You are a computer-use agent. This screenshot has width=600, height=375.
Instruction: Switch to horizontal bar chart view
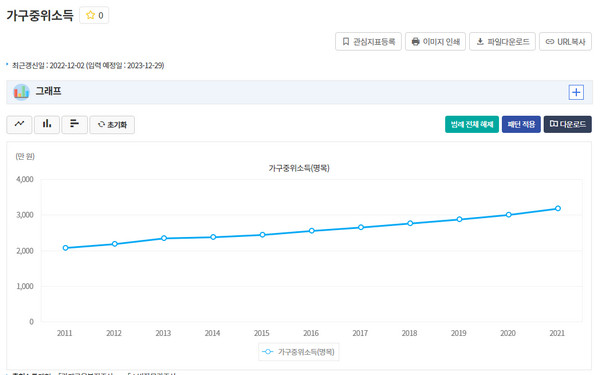[x=74, y=124]
